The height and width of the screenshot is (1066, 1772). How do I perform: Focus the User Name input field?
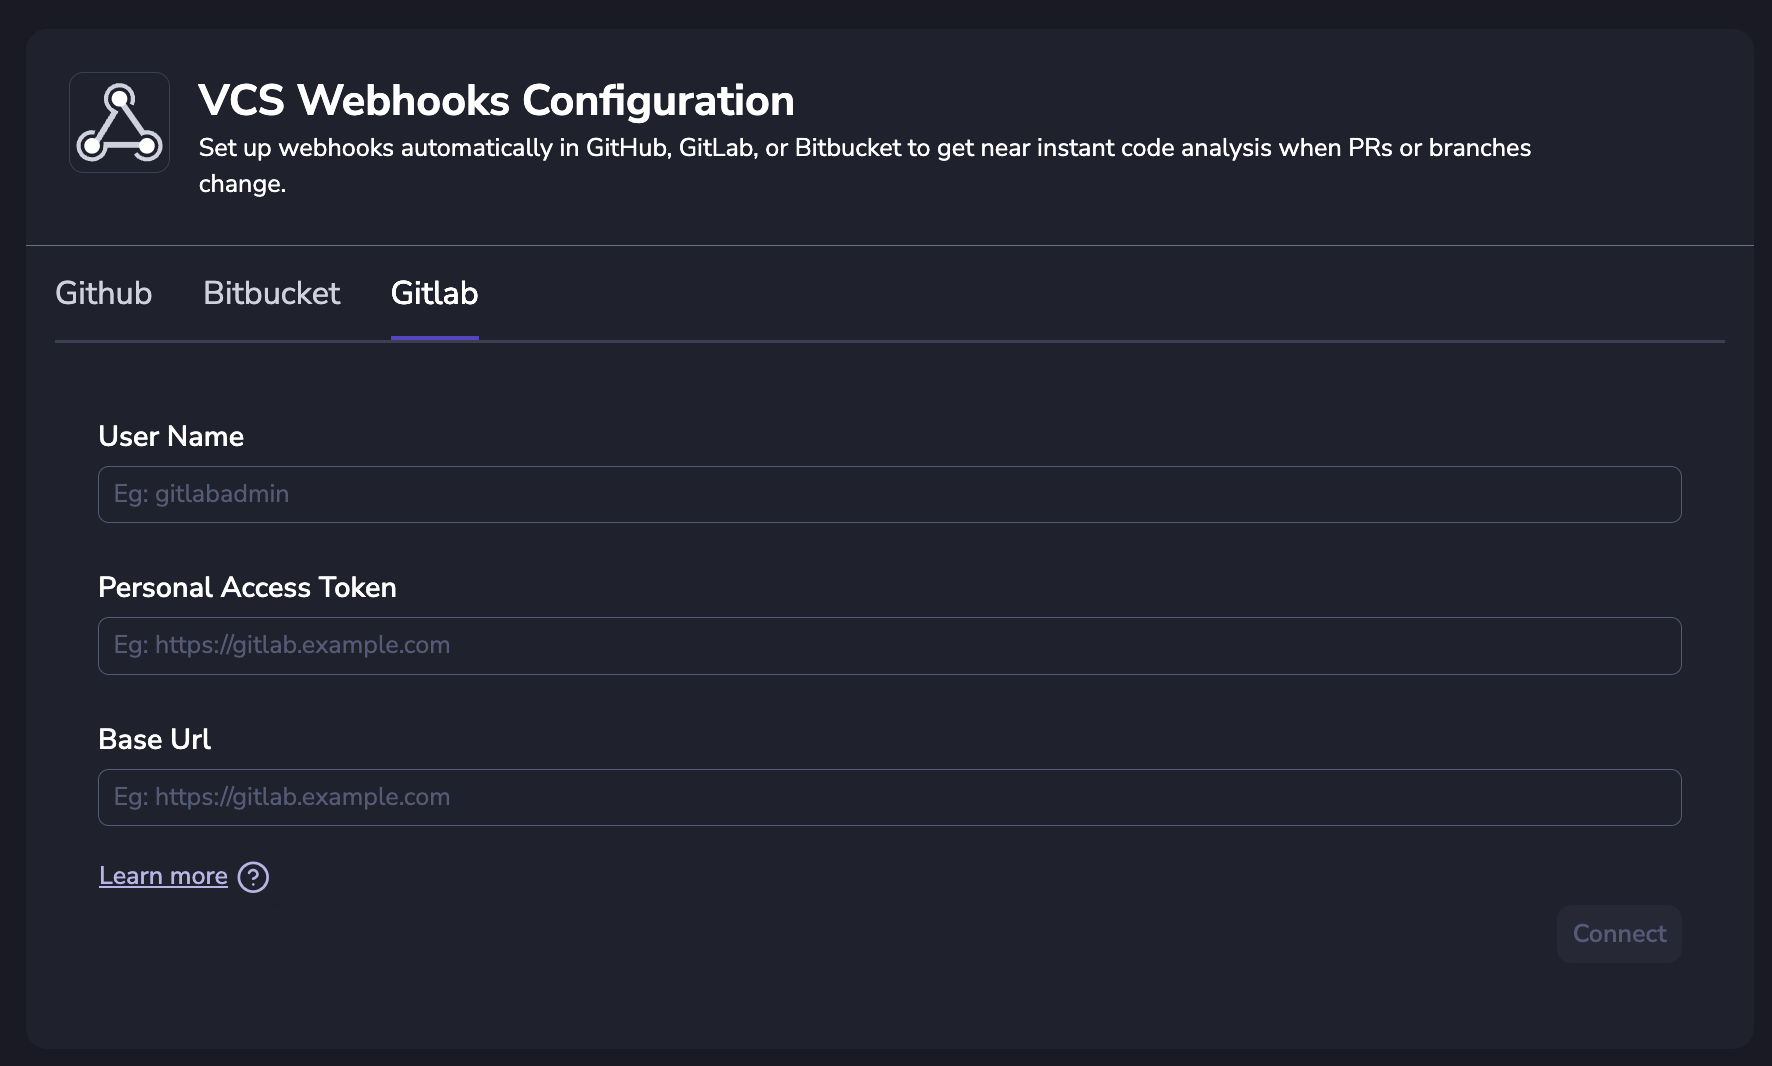point(889,494)
